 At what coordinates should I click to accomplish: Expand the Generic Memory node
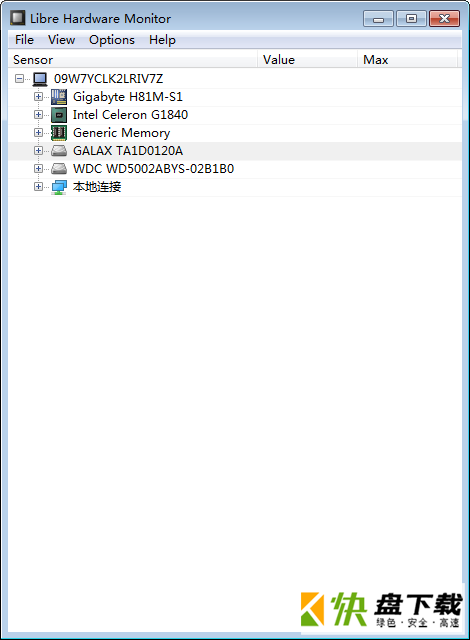coord(38,133)
